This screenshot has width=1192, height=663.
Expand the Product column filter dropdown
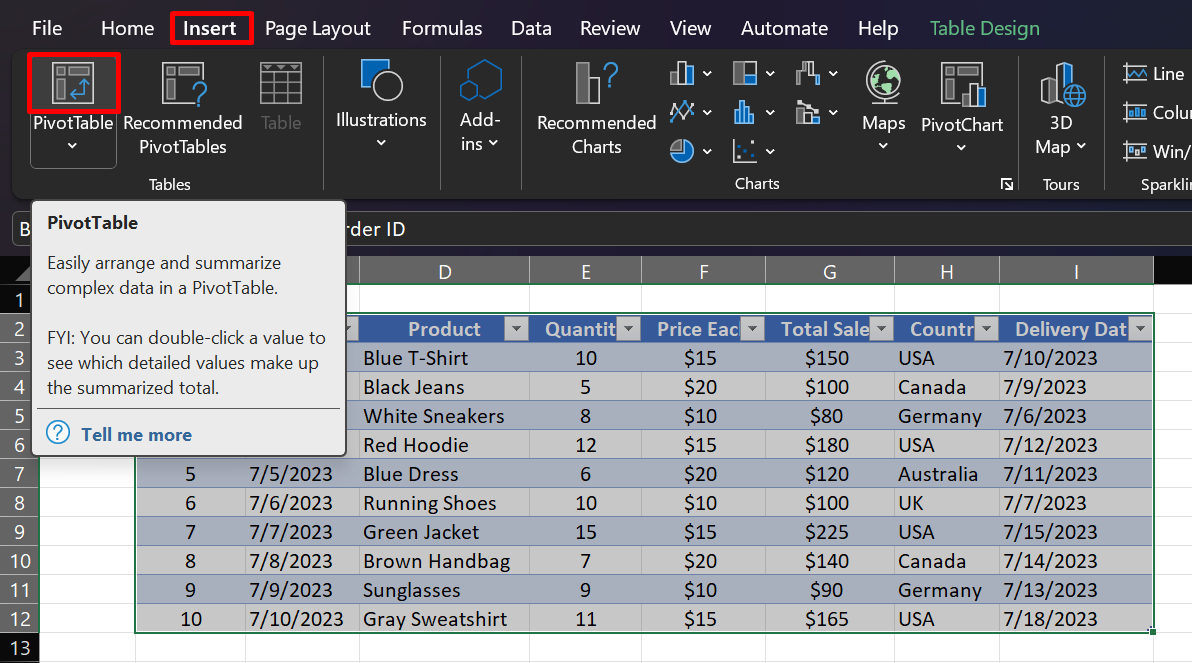tap(516, 328)
